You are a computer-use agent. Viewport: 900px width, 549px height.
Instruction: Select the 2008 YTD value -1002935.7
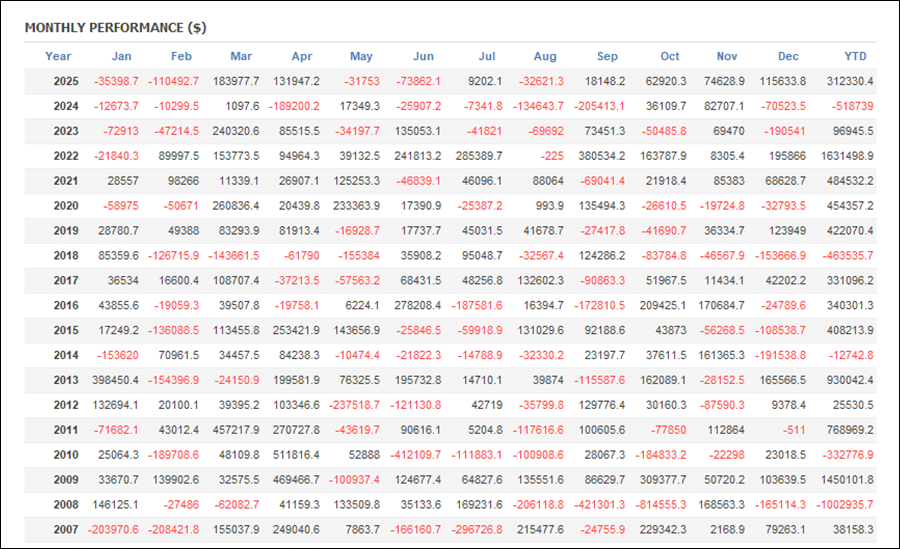841,505
